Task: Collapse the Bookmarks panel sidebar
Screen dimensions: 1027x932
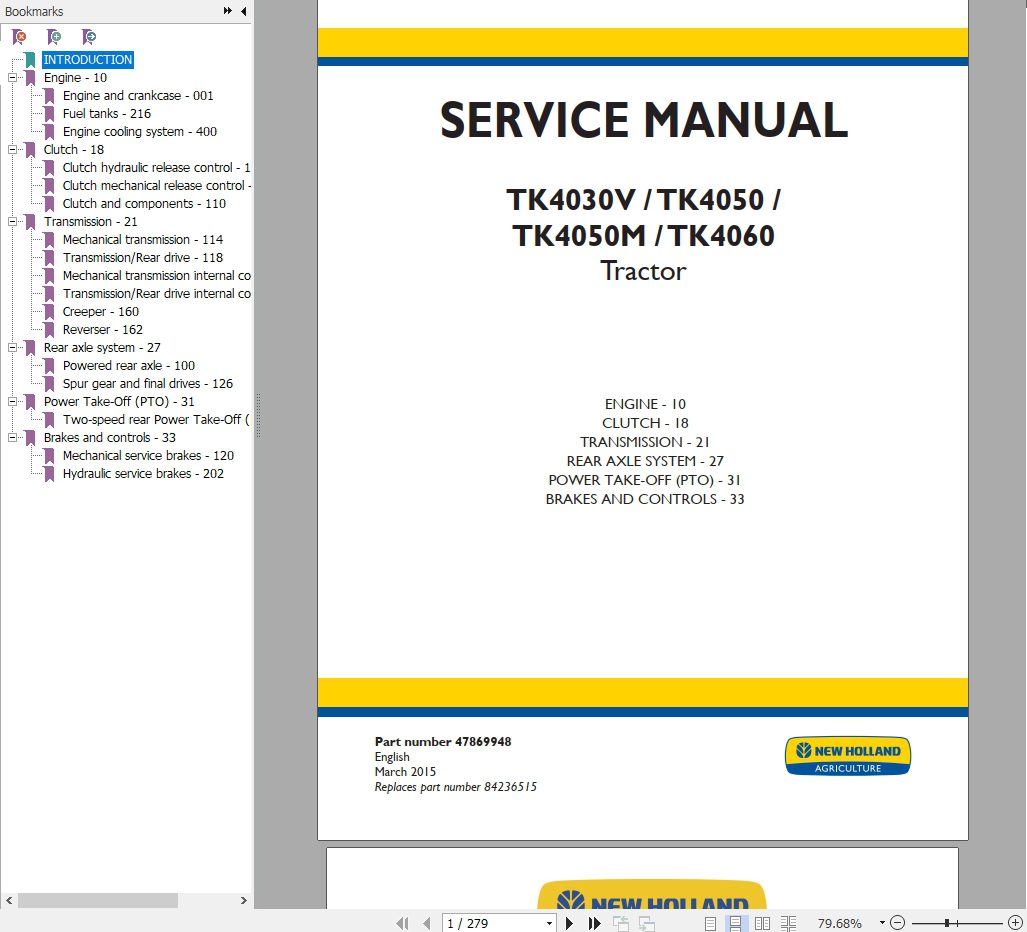Action: [x=243, y=11]
